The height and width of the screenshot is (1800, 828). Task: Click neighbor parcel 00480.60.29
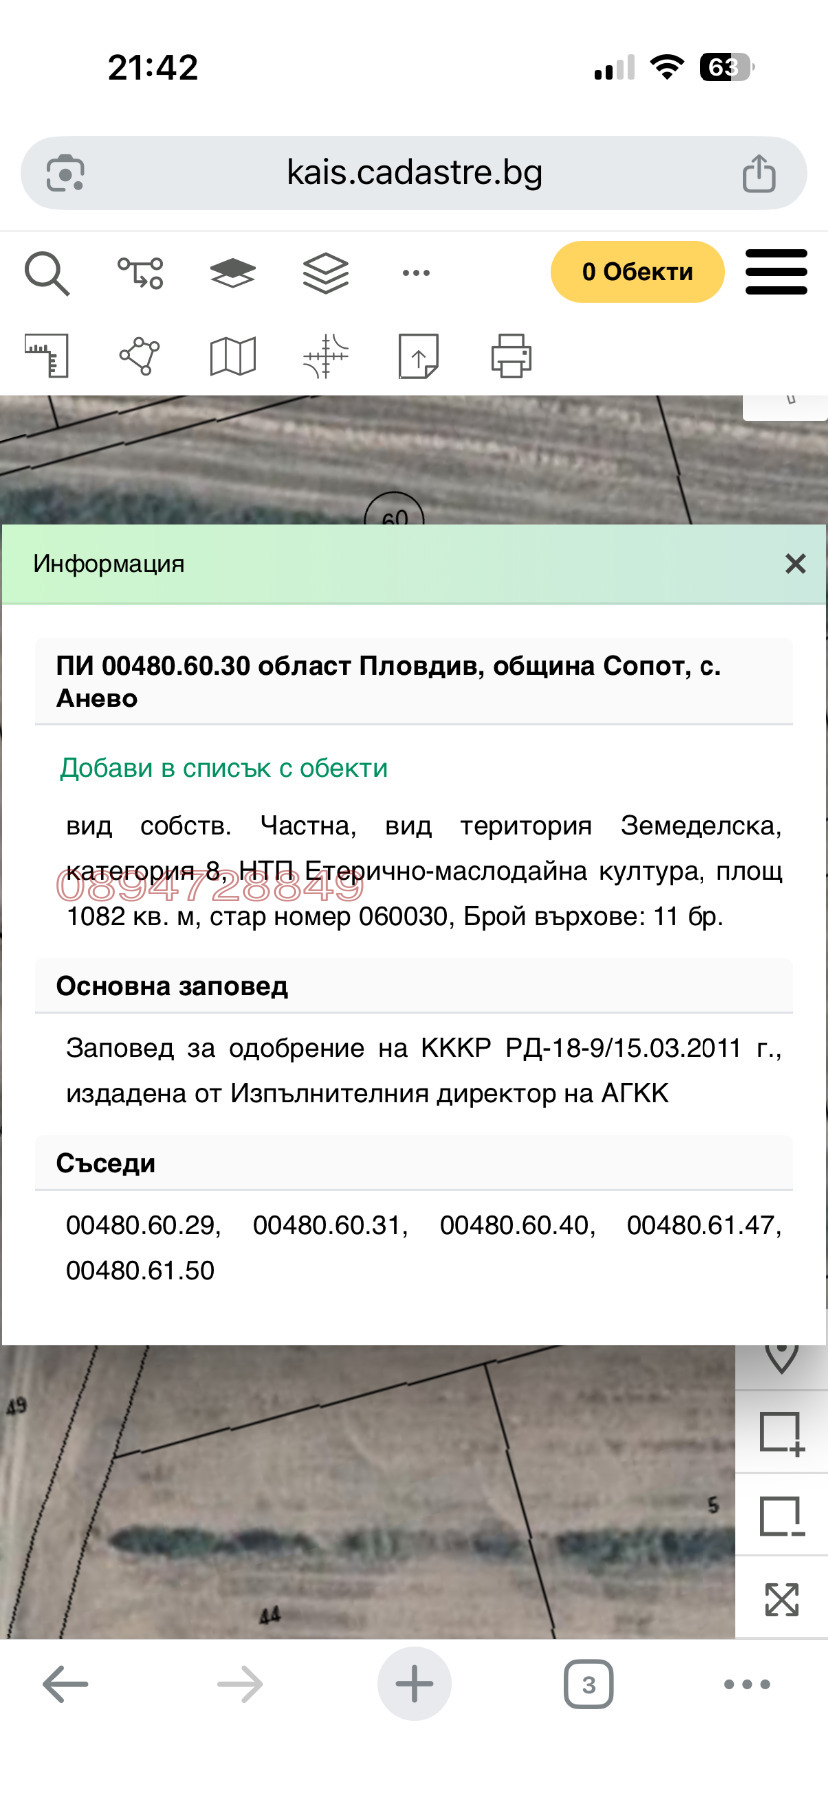143,1225
